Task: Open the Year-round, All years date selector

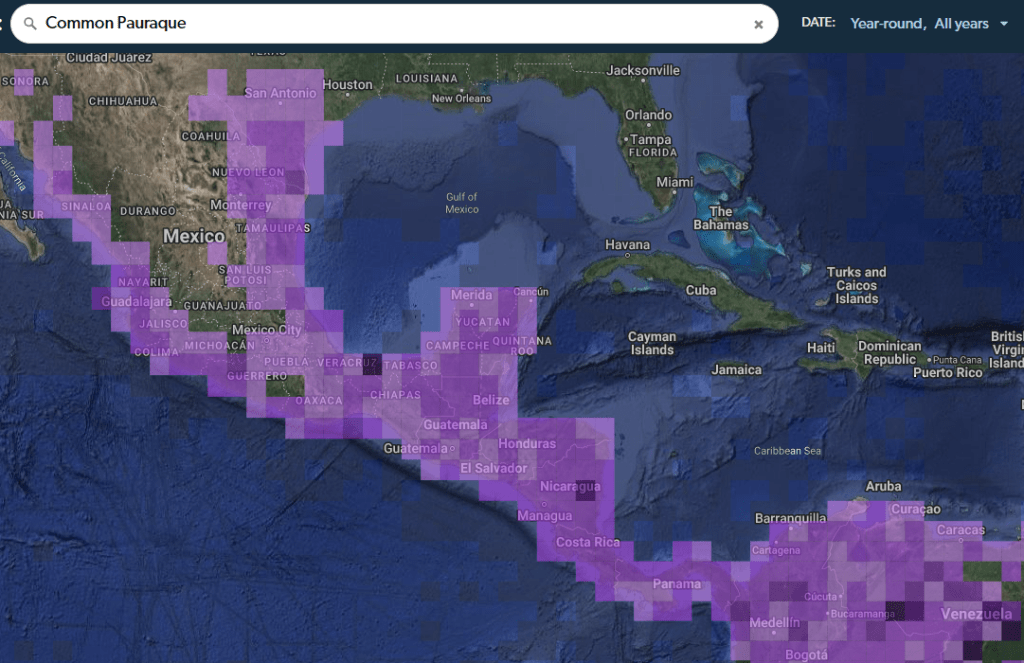Action: click(x=919, y=24)
